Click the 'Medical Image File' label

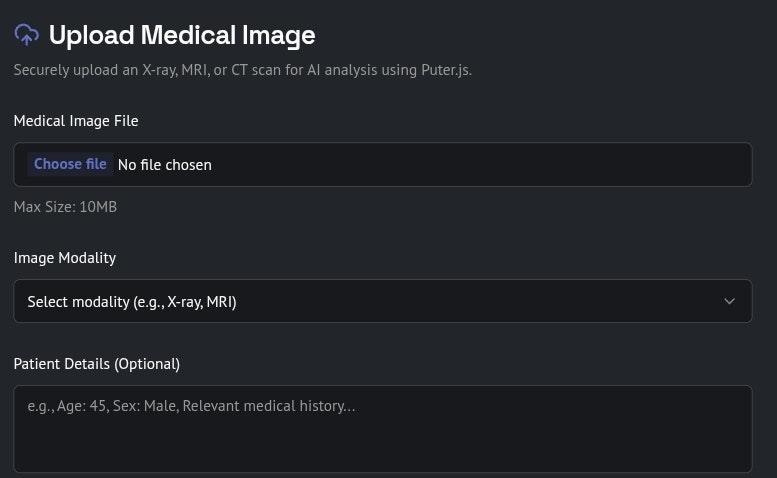tap(76, 121)
